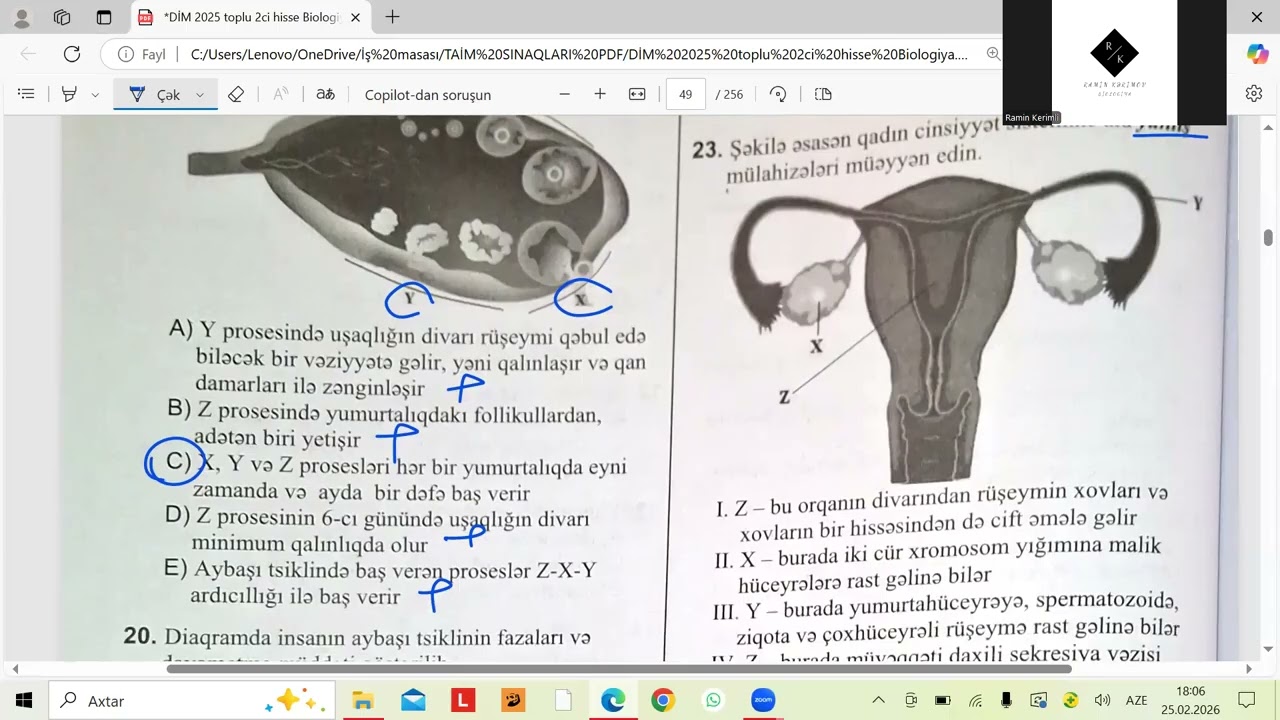Expand highlight color options arrow
Image resolution: width=1280 pixels, height=720 pixels.
pyautogui.click(x=95, y=94)
